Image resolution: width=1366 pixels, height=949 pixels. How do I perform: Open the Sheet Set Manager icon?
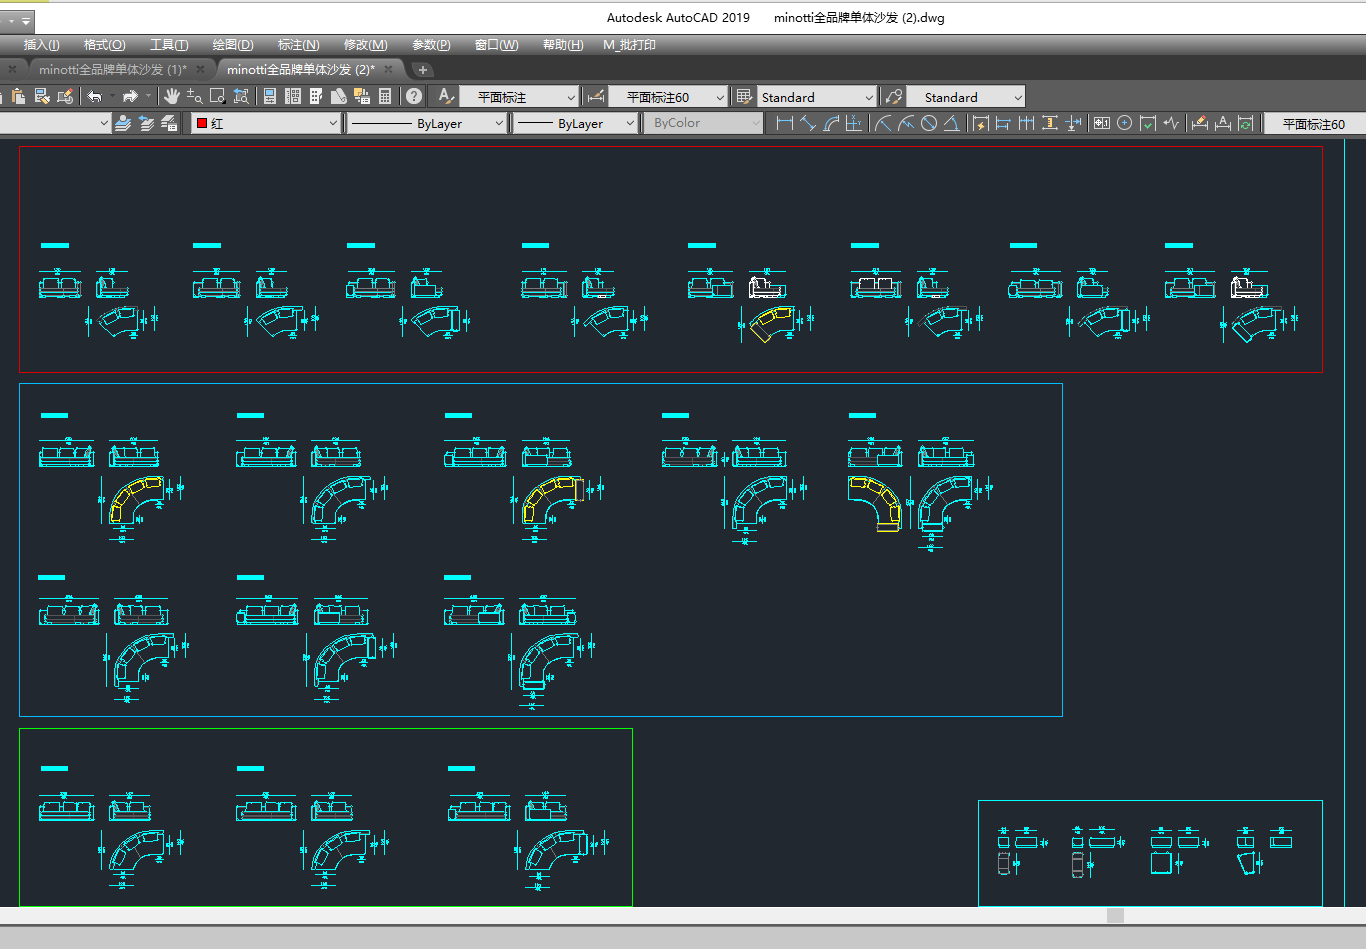338,96
